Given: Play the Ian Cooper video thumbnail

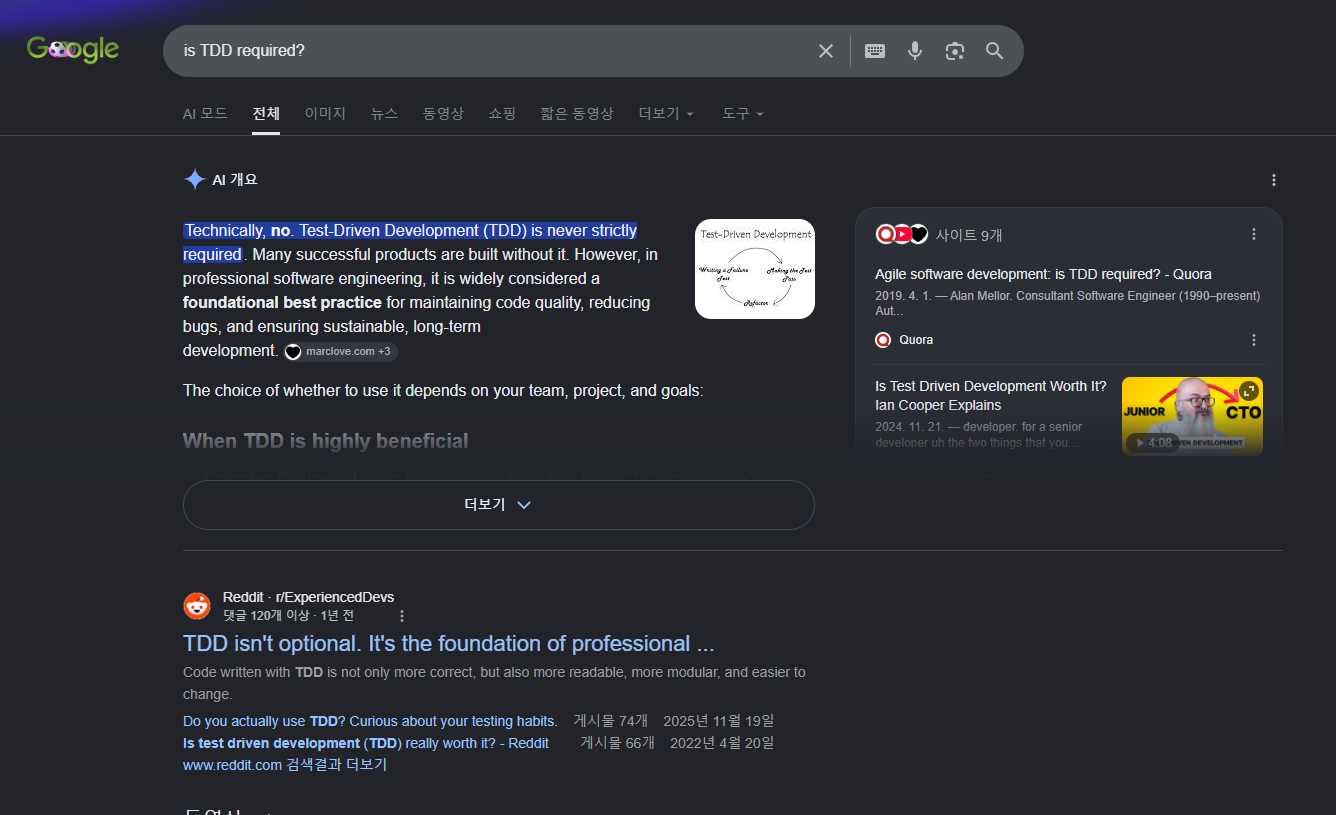Looking at the screenshot, I should click(x=1192, y=416).
